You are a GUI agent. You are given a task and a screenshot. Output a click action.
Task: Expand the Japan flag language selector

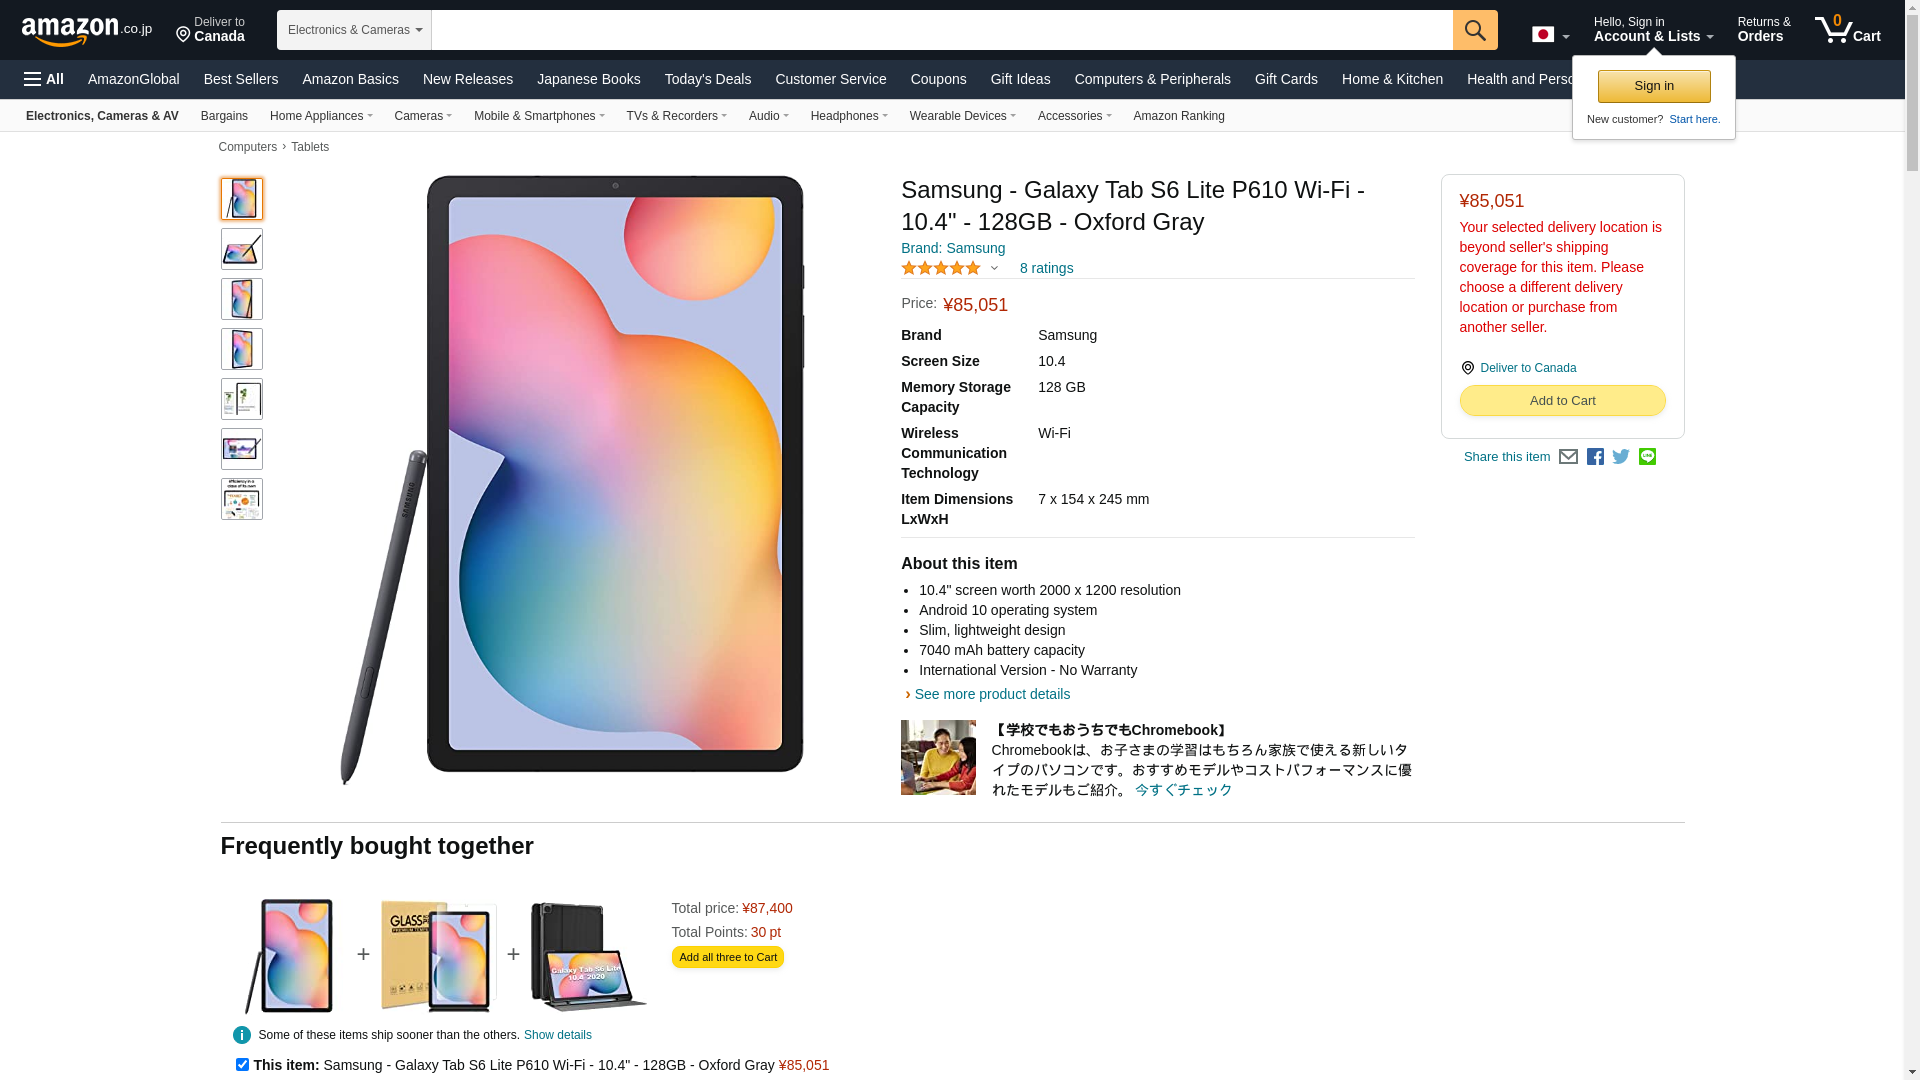pyautogui.click(x=1550, y=35)
